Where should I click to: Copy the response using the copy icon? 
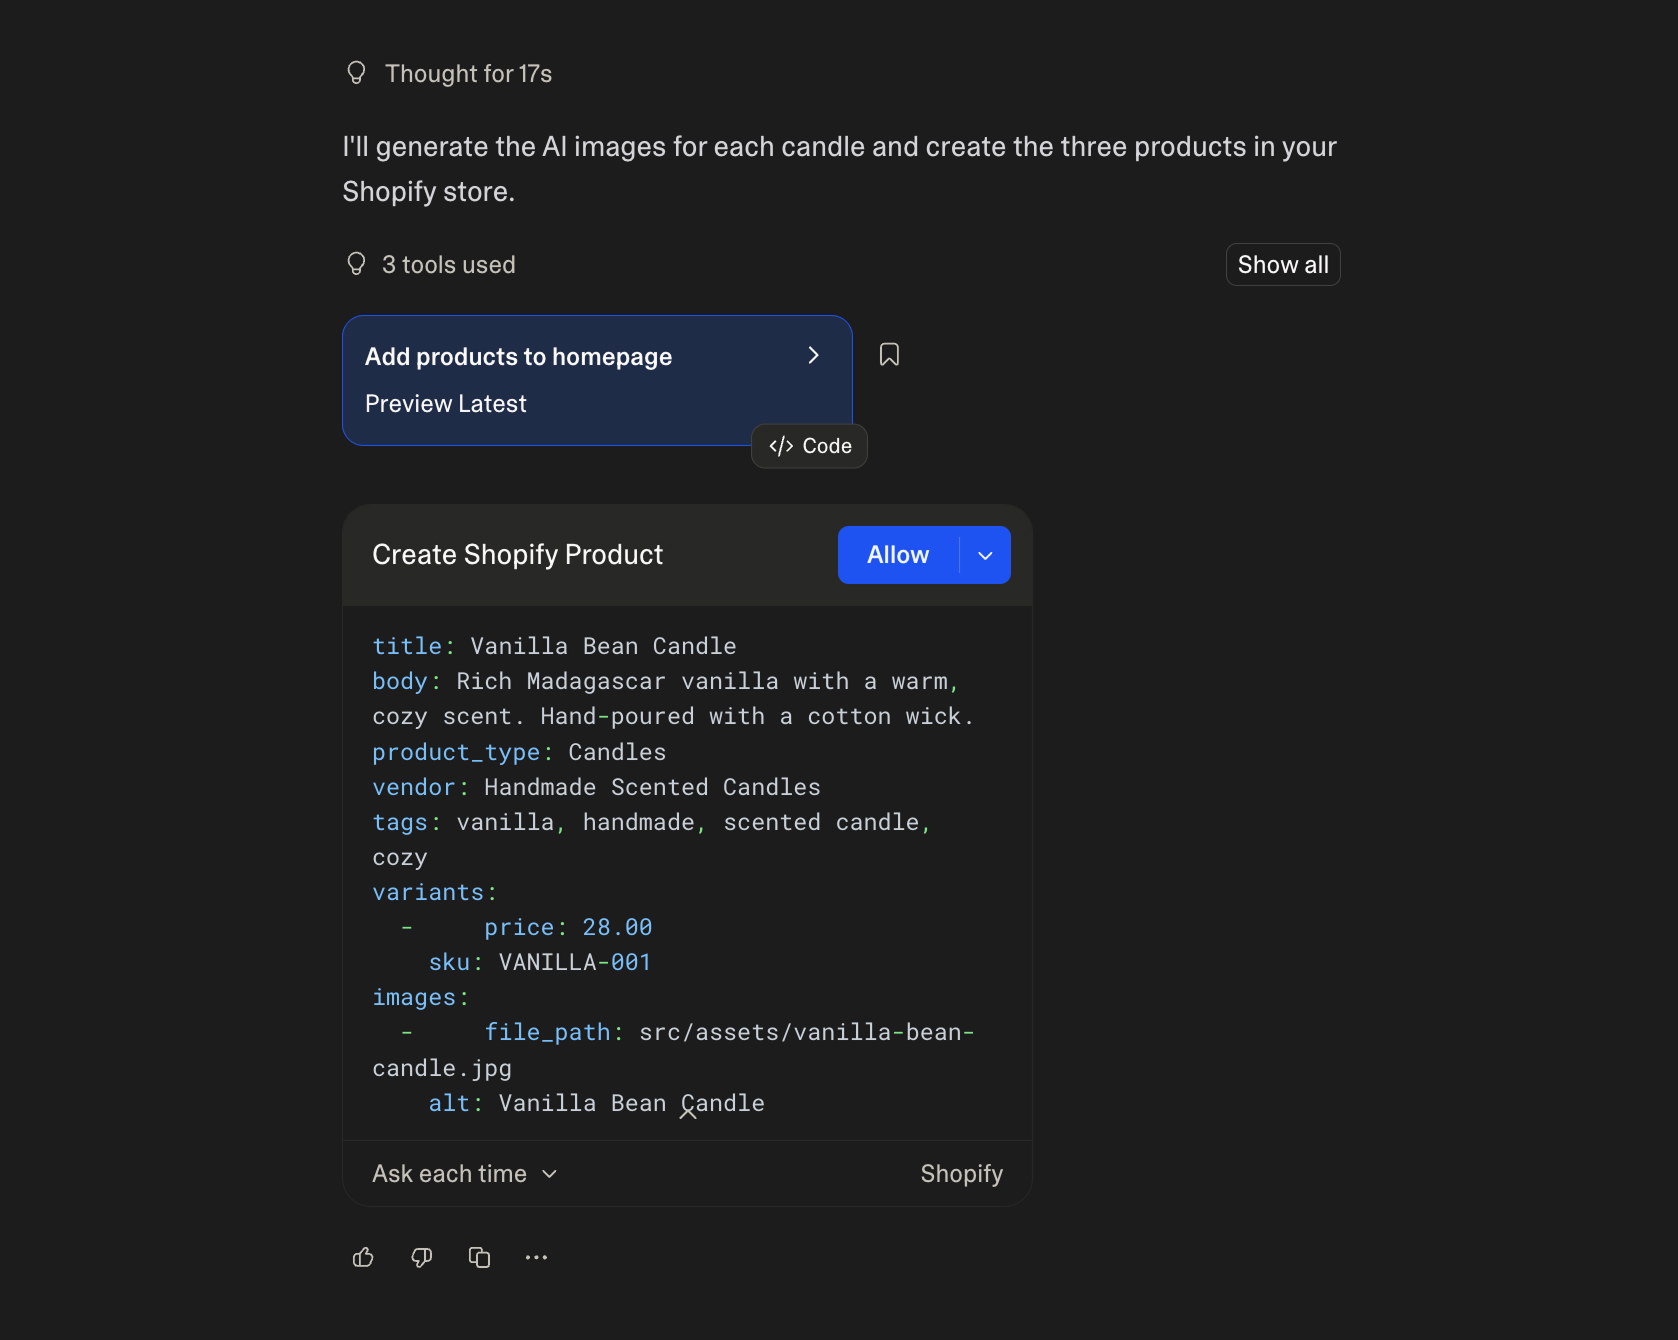479,1257
